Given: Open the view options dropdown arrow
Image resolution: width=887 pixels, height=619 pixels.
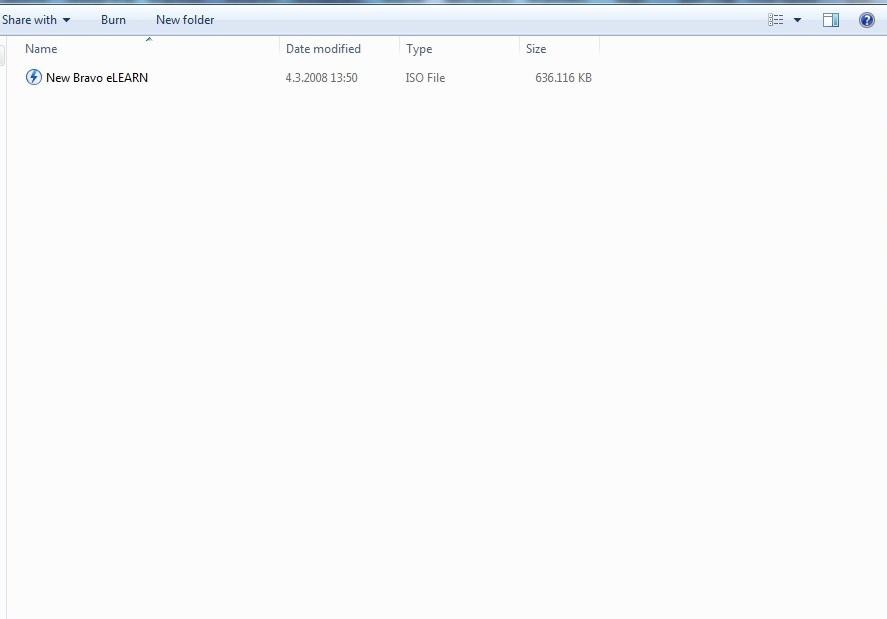Looking at the screenshot, I should click(798, 20).
